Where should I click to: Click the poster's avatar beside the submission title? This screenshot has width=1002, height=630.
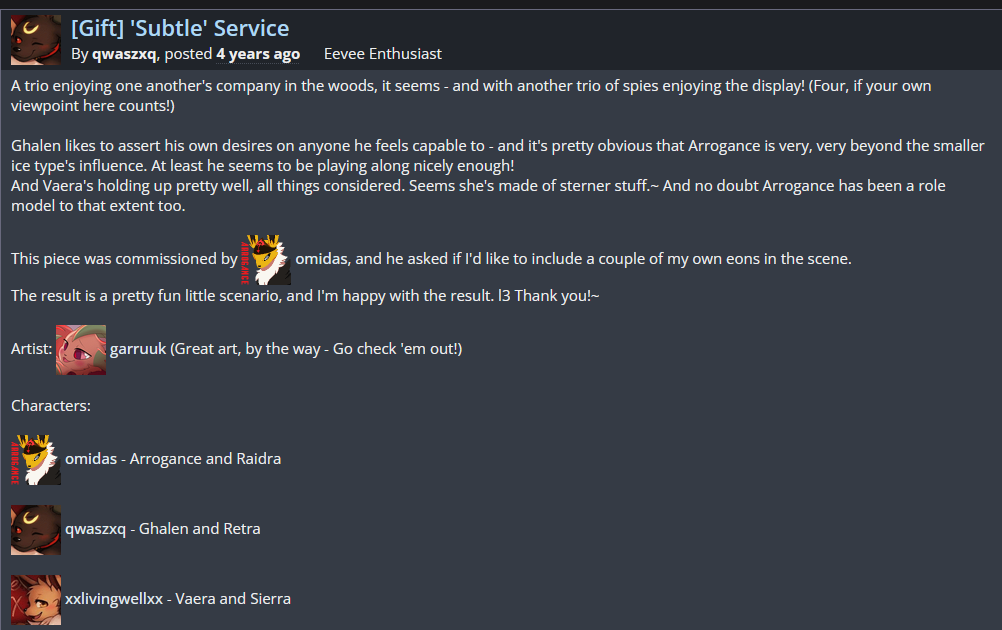click(x=36, y=40)
